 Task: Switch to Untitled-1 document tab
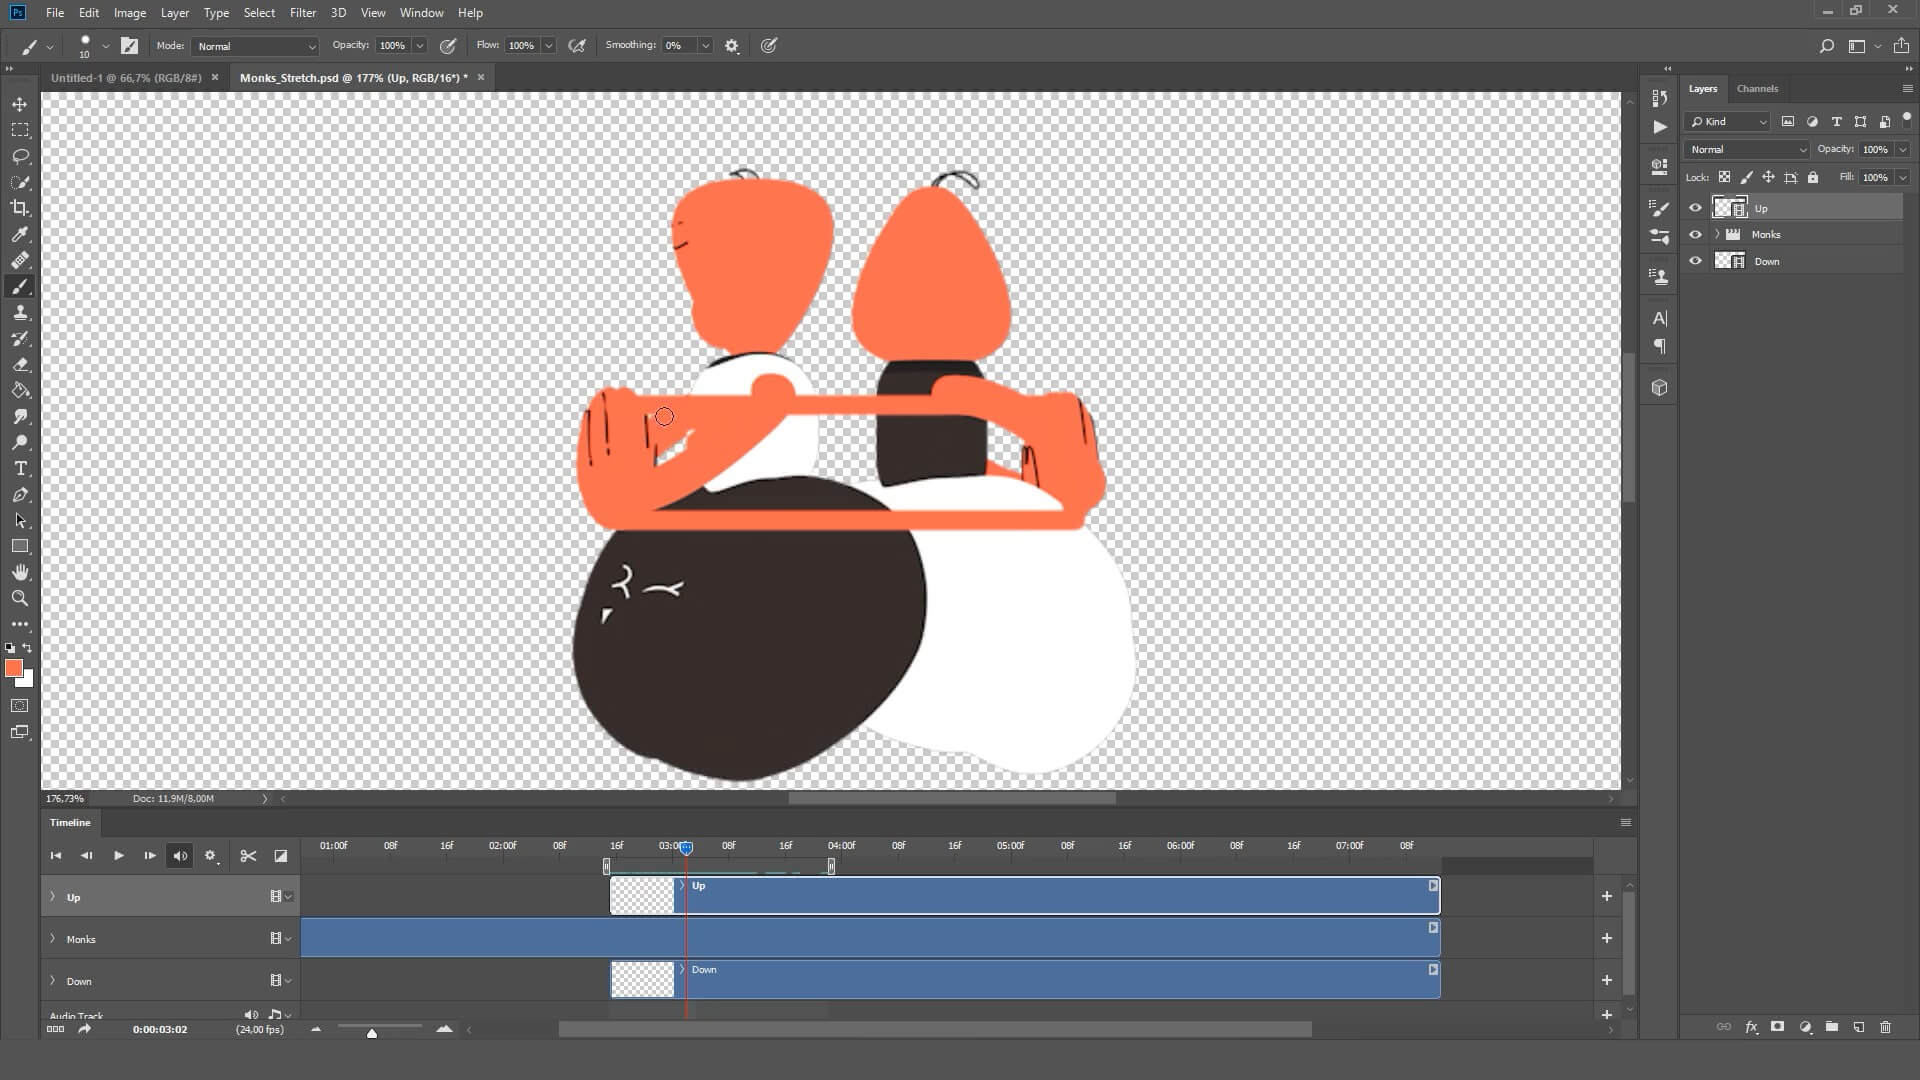pyautogui.click(x=126, y=77)
